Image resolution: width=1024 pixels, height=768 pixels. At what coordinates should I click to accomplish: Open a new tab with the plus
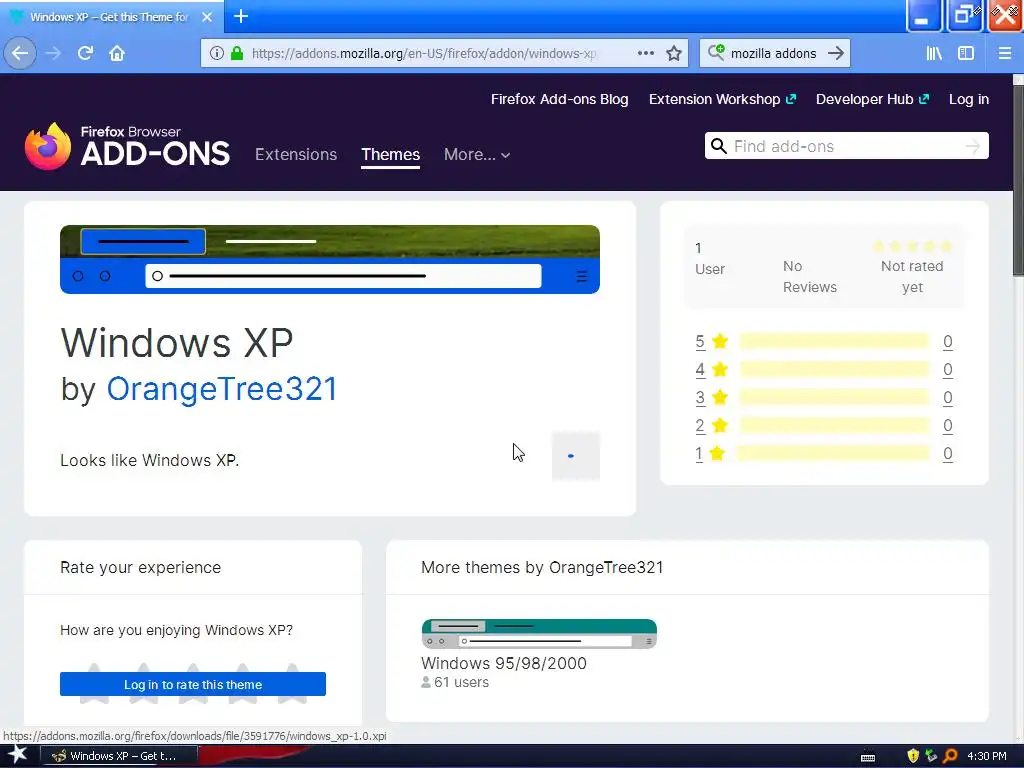pyautogui.click(x=240, y=16)
